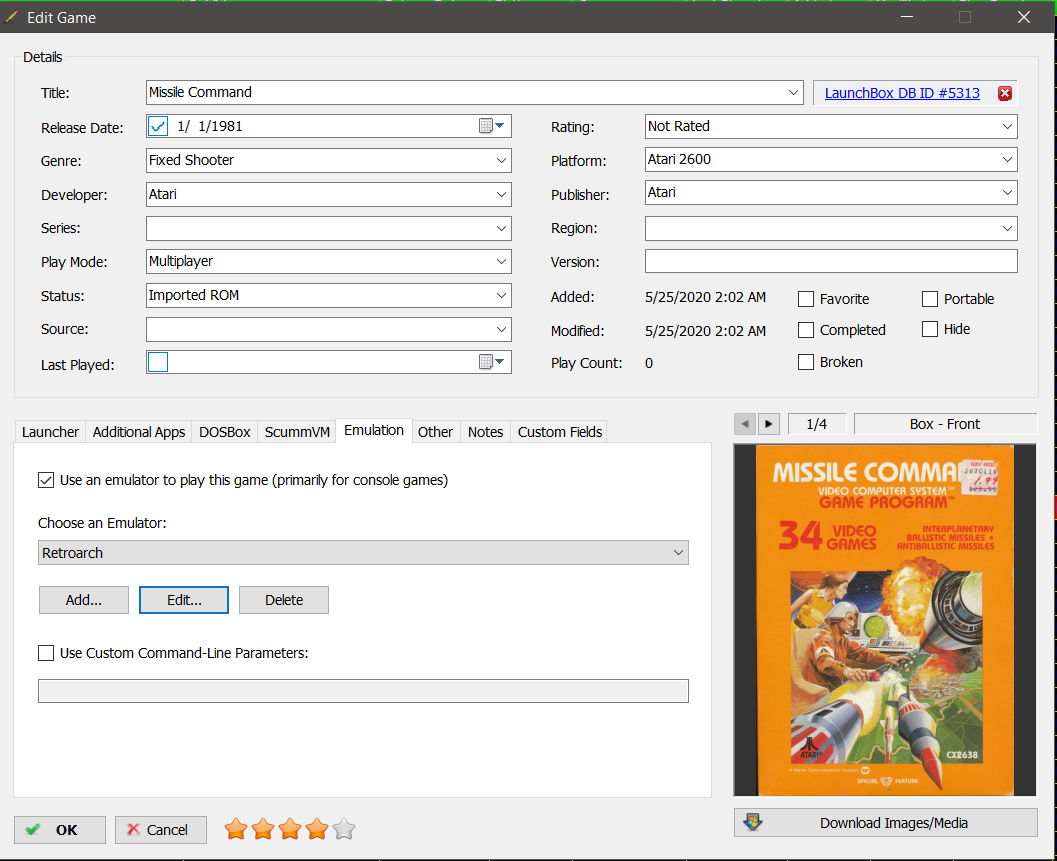This screenshot has width=1057, height=861.
Task: Click the Modified date 5/25/2020 2:02 AM
Action: coord(705,331)
